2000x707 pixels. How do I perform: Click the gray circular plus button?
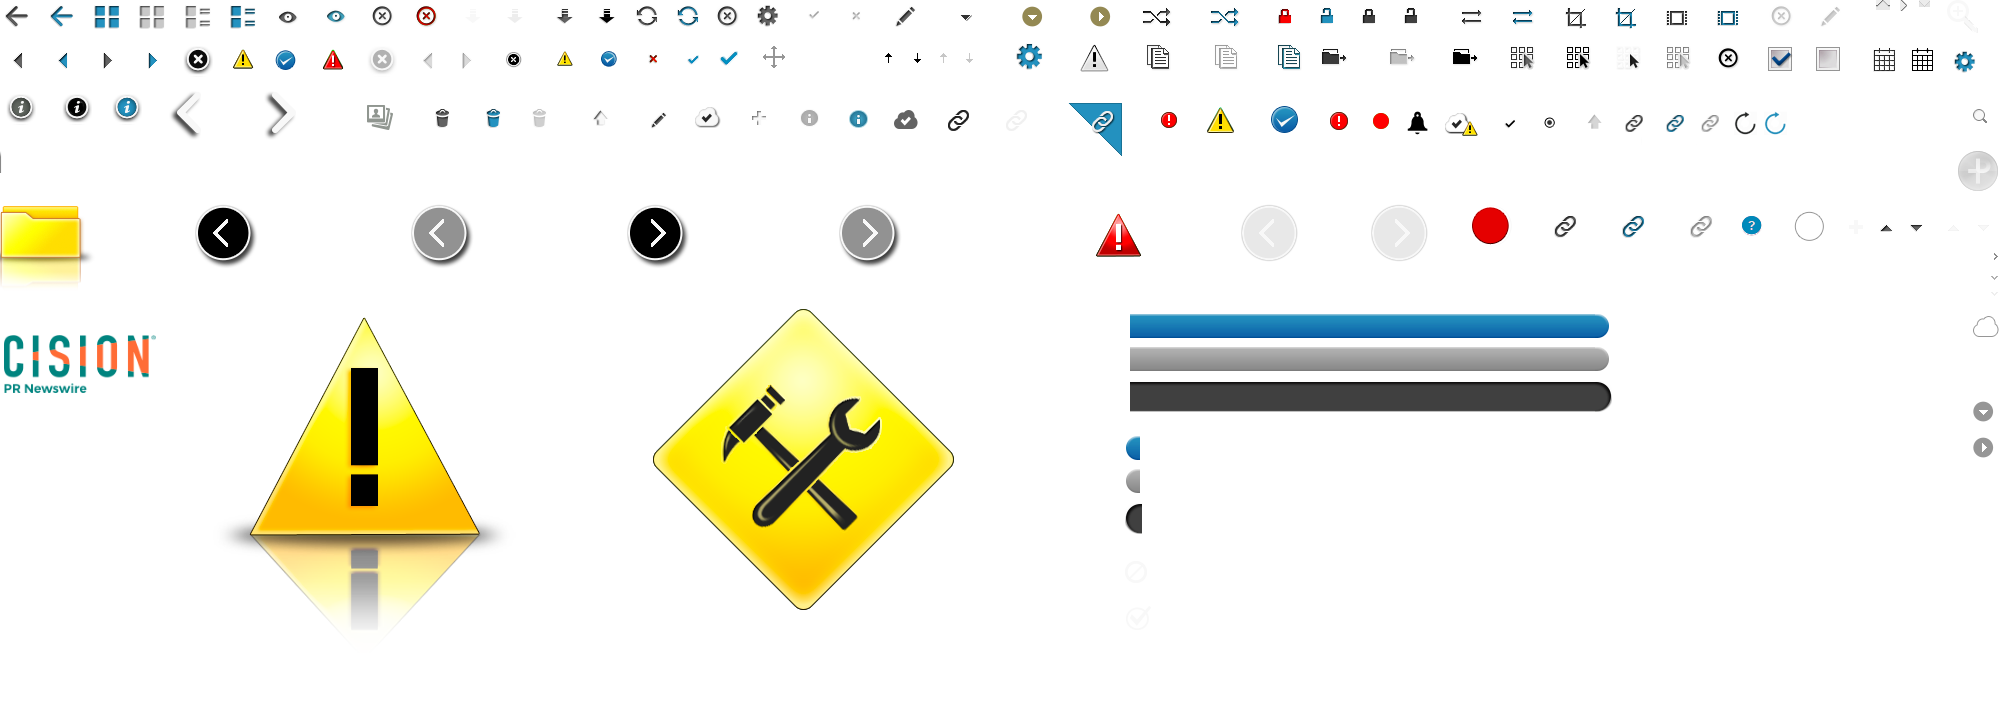(x=1978, y=171)
